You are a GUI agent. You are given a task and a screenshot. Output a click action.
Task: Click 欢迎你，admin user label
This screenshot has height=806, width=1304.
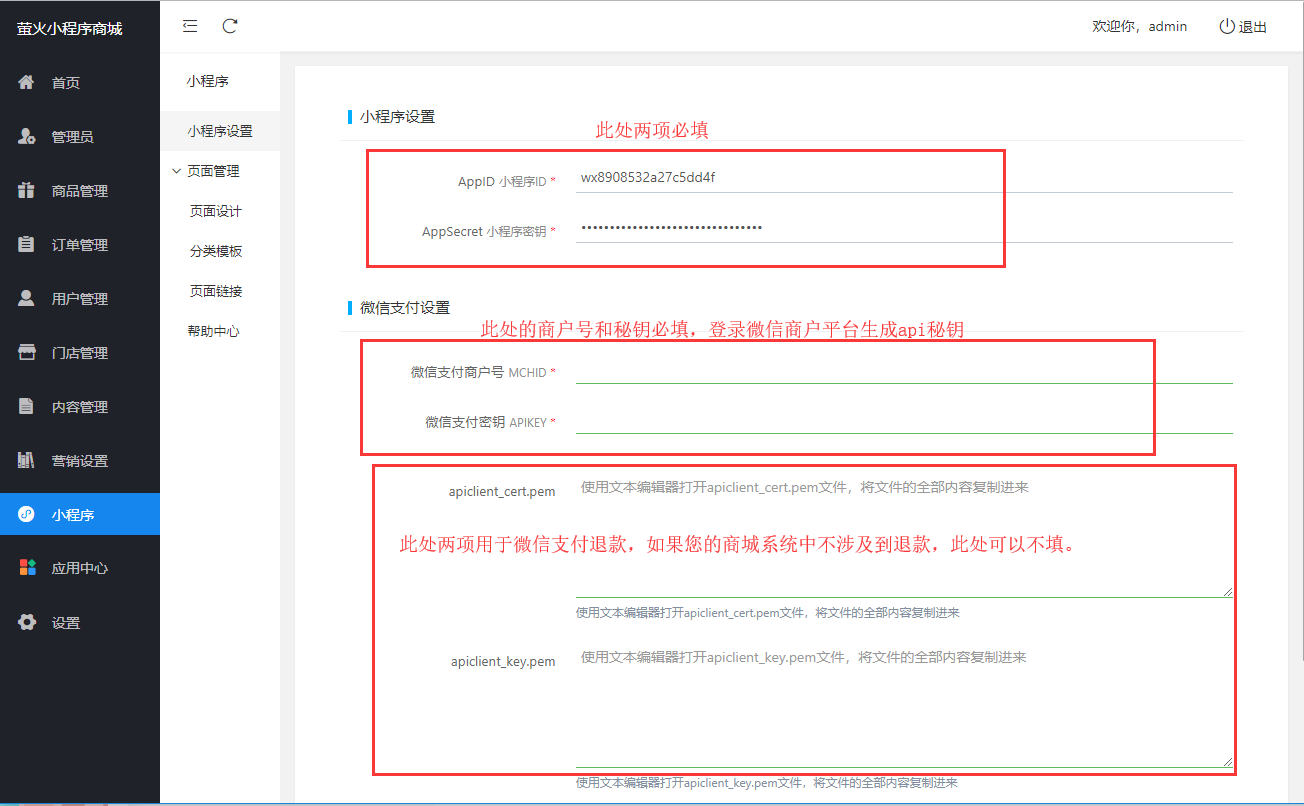coord(1139,27)
